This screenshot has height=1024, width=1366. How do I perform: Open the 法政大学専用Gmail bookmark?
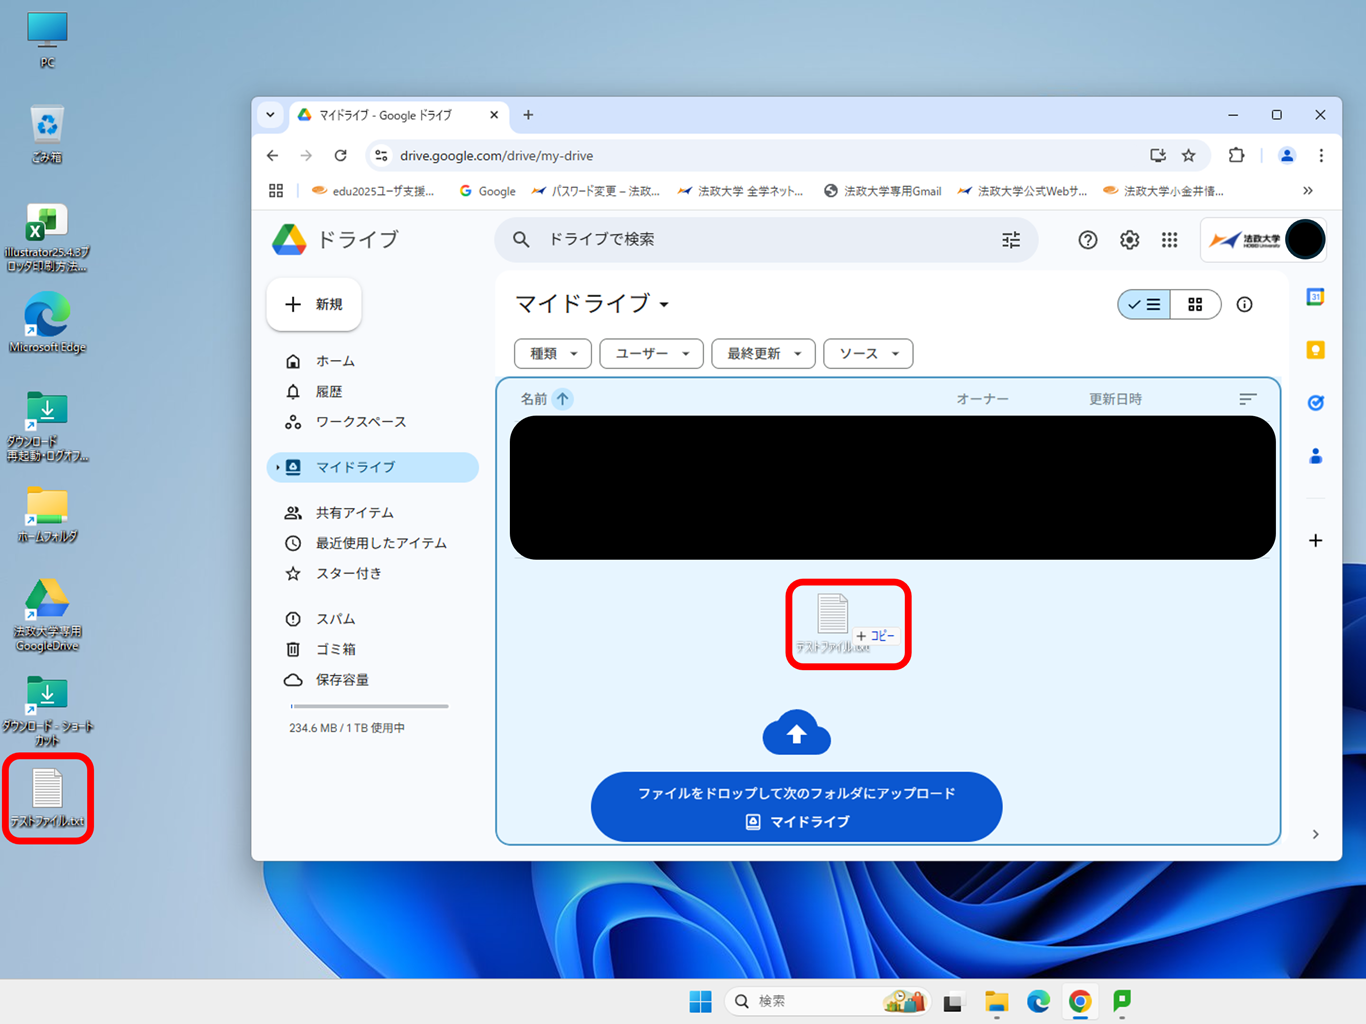[x=882, y=191]
